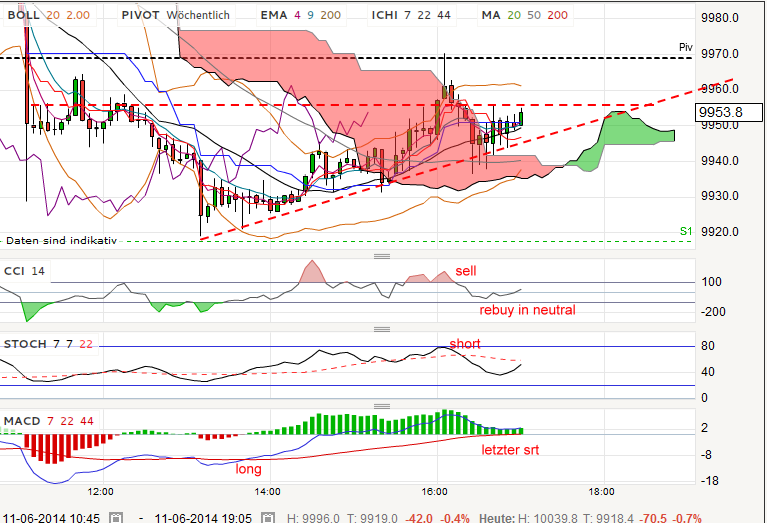Click the green S1 support label
This screenshot has width=767, height=523.
[x=686, y=231]
